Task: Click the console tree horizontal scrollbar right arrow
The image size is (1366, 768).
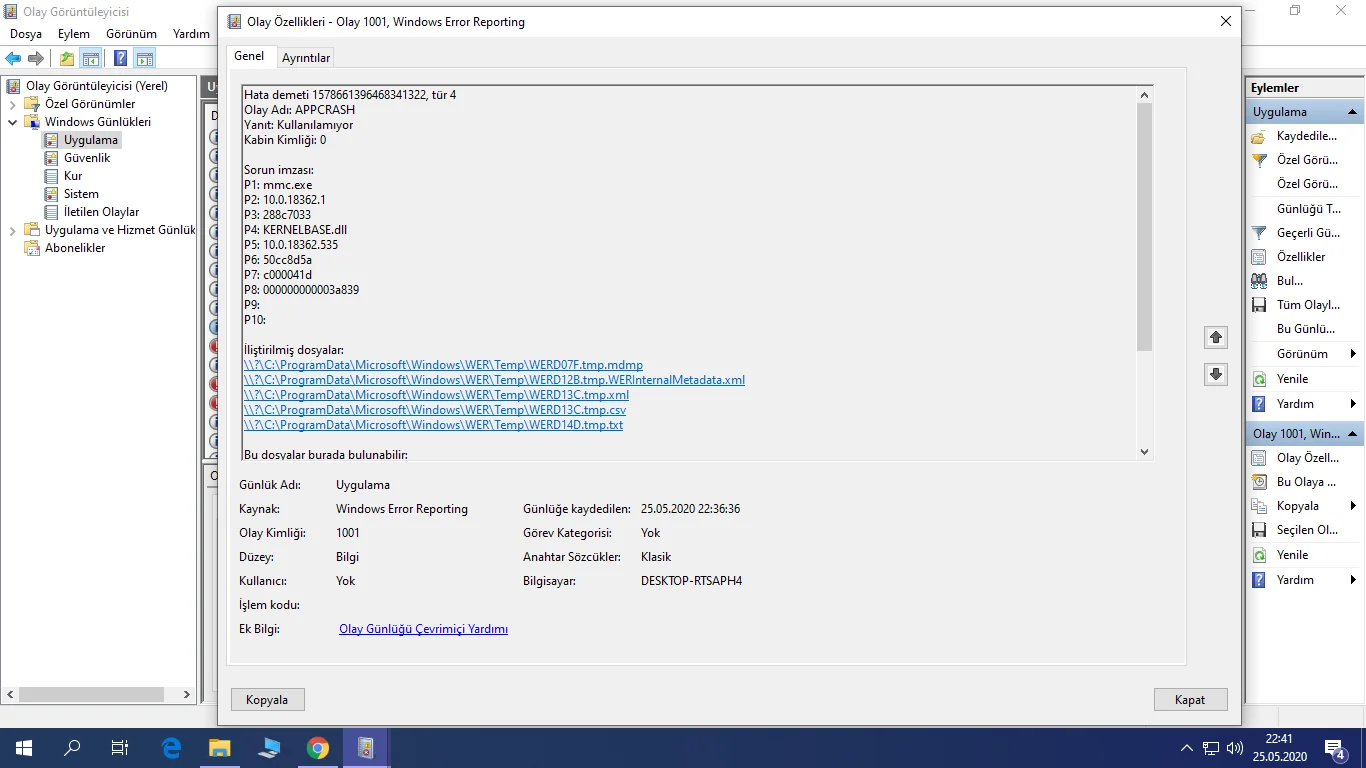Action: coord(186,694)
